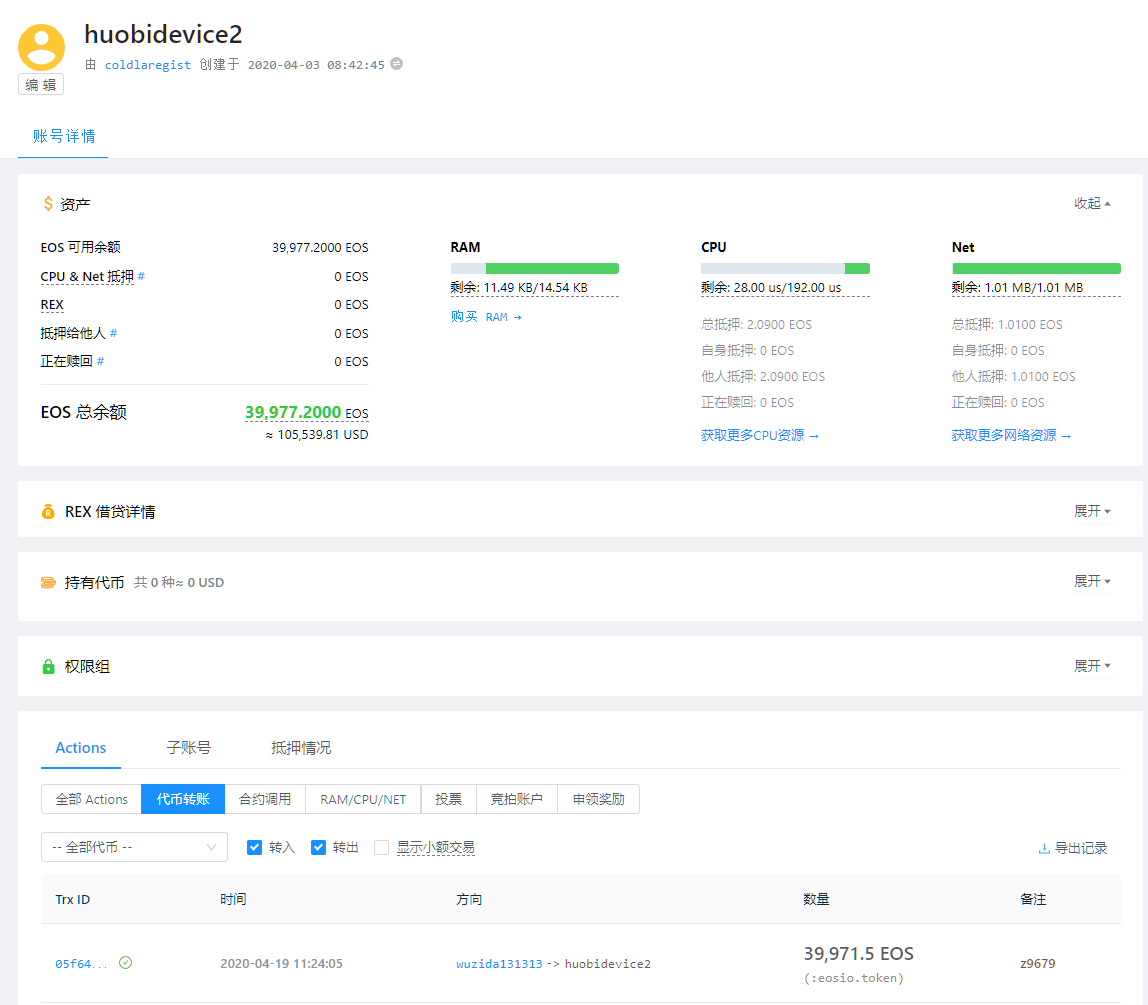The width and height of the screenshot is (1148, 1005).
Task: Click the Net usage progress bar
Action: click(x=1036, y=269)
